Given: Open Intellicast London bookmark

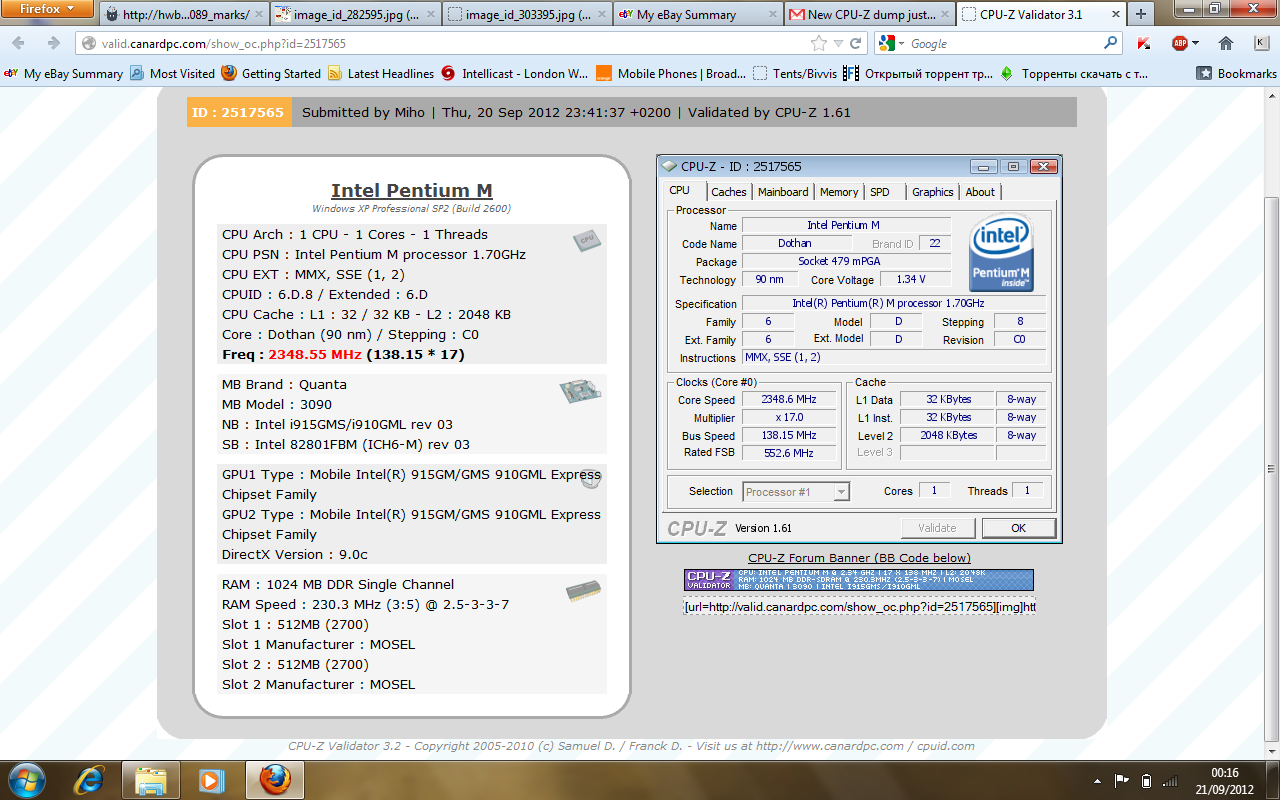Looking at the screenshot, I should click(x=515, y=73).
